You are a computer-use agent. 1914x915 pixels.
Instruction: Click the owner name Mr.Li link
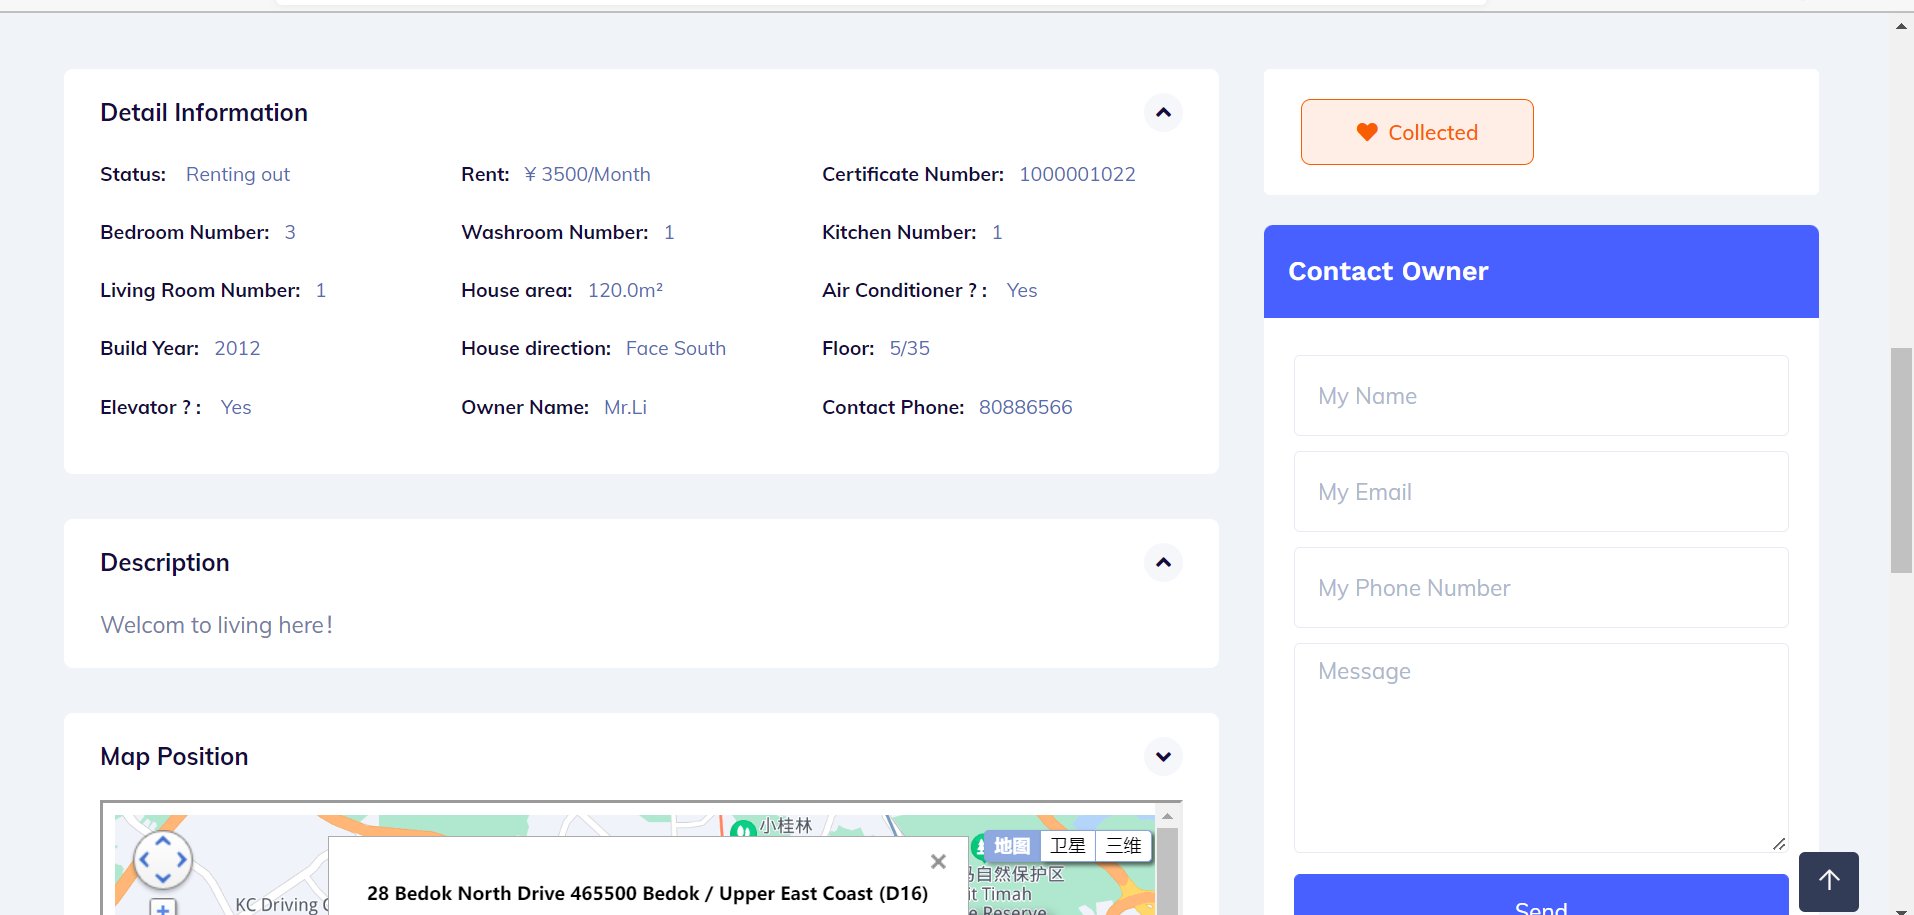(x=625, y=407)
